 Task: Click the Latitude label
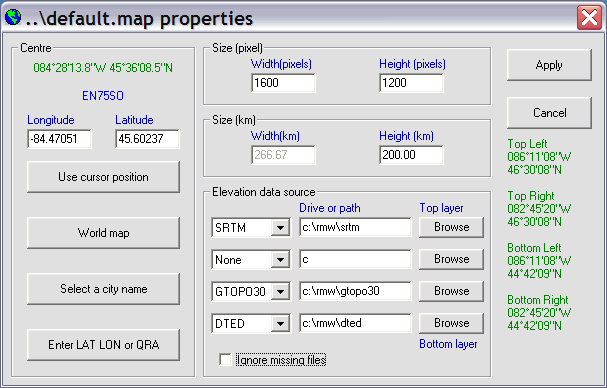(x=134, y=120)
